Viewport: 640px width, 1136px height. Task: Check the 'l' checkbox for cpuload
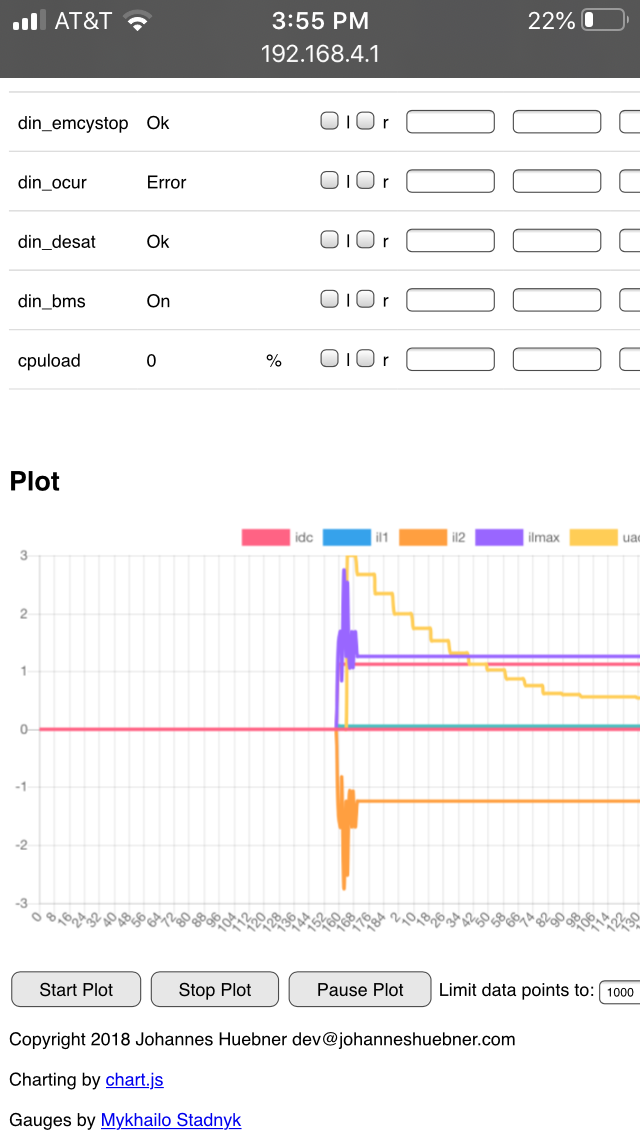pyautogui.click(x=329, y=358)
